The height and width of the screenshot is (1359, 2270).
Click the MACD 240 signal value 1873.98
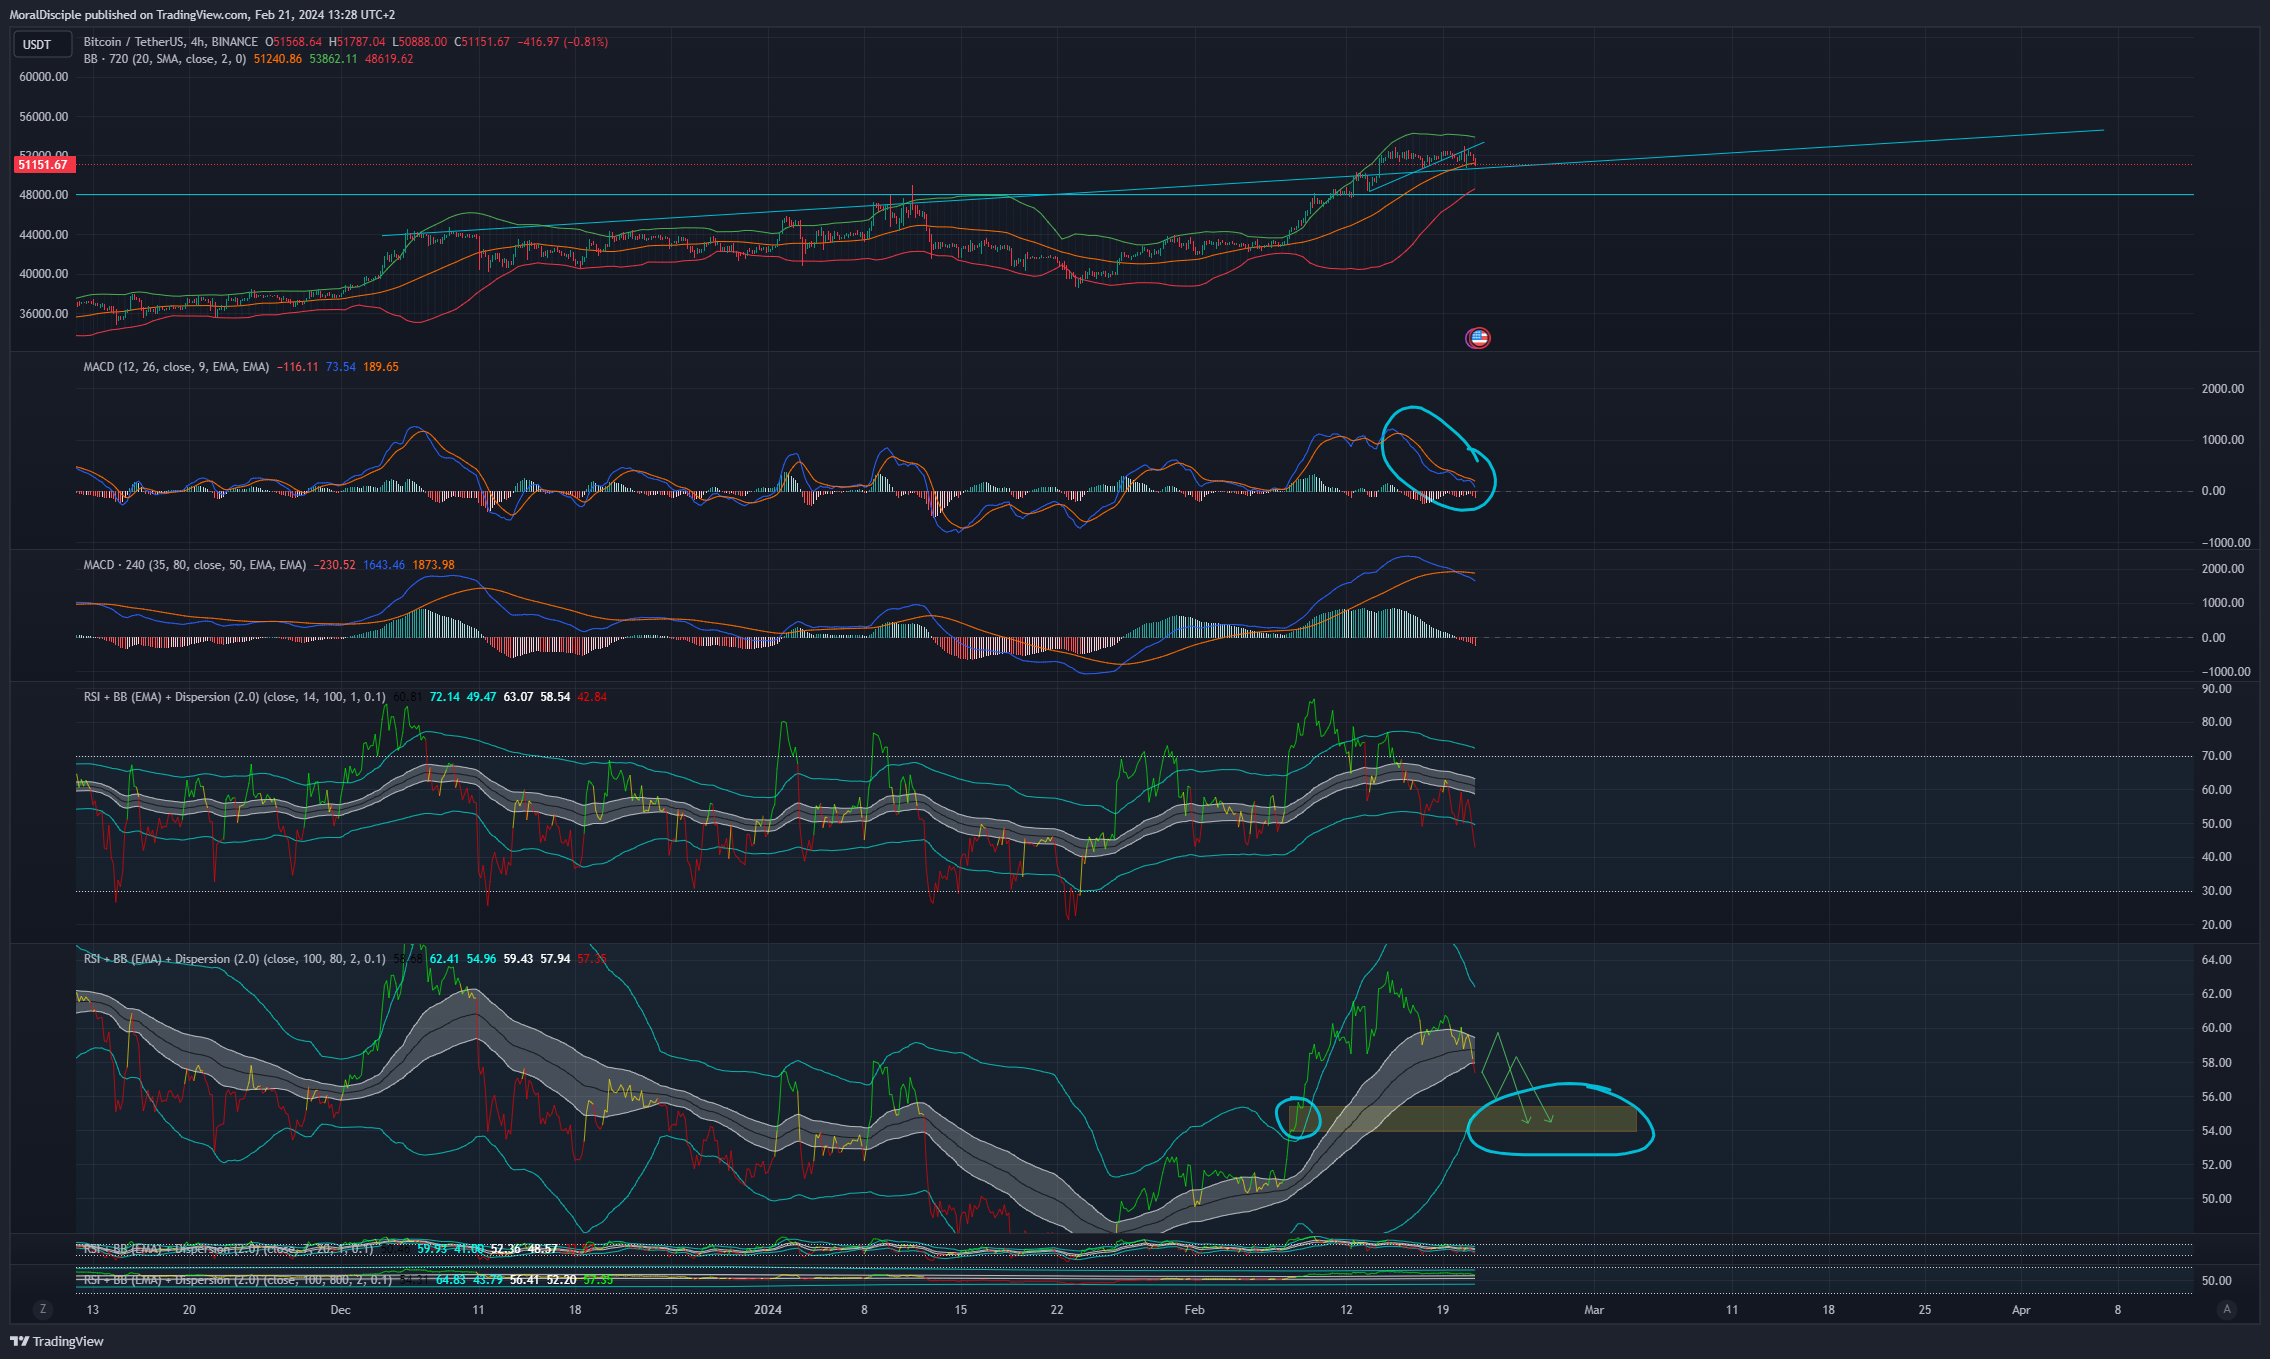pos(433,565)
